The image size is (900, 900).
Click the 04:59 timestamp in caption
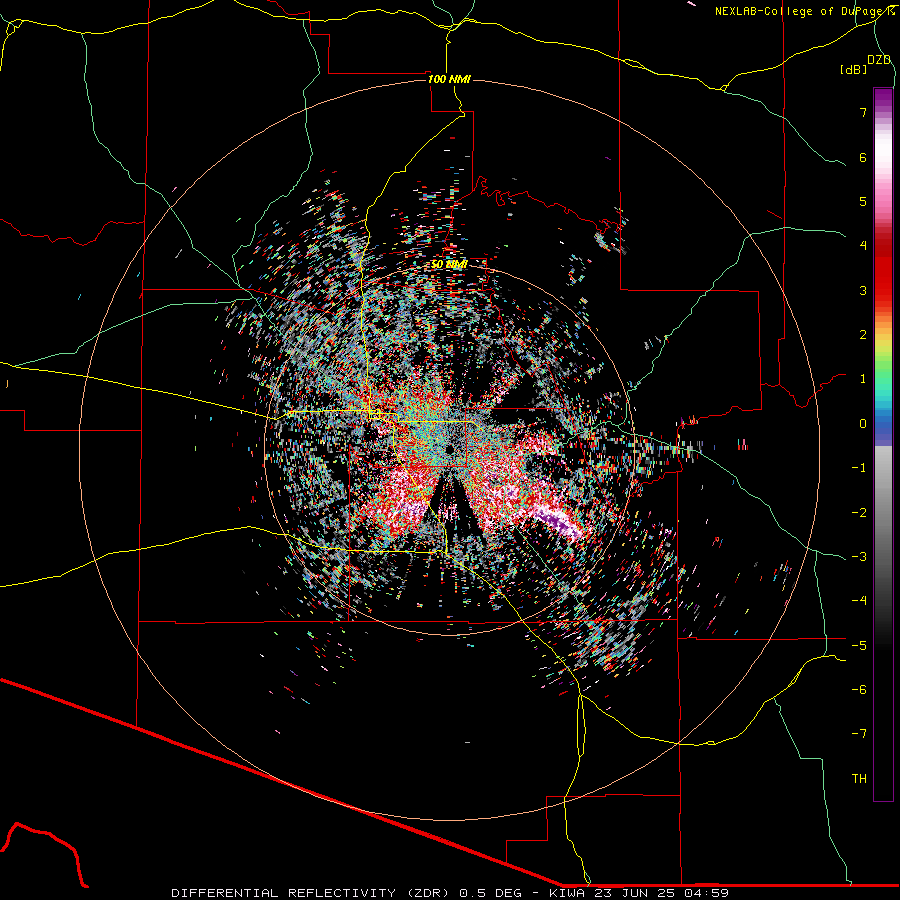(707, 893)
